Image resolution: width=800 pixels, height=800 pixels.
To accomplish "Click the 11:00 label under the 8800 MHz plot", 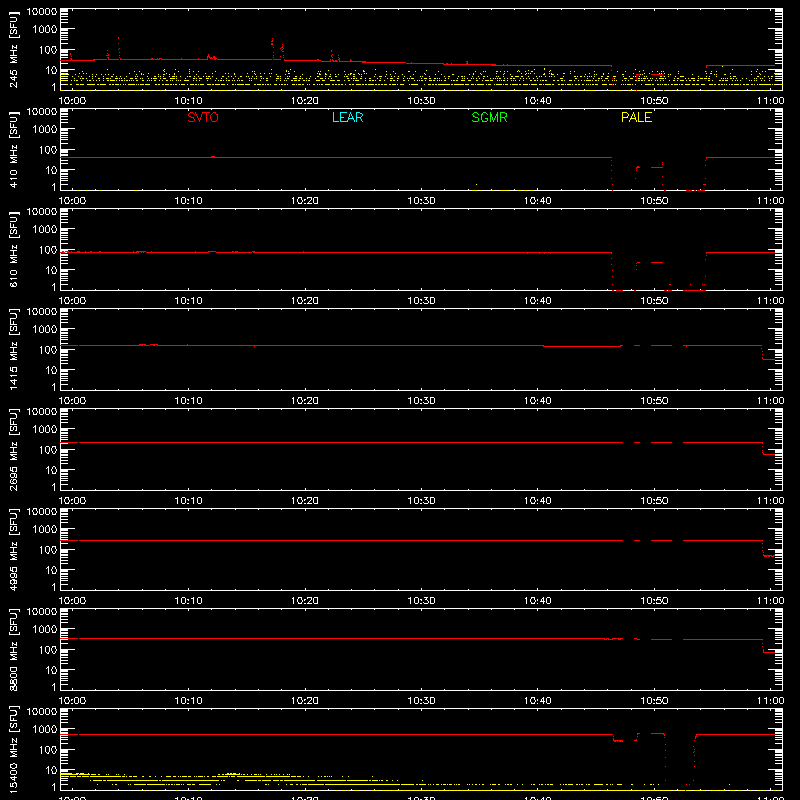I will click(x=770, y=701).
